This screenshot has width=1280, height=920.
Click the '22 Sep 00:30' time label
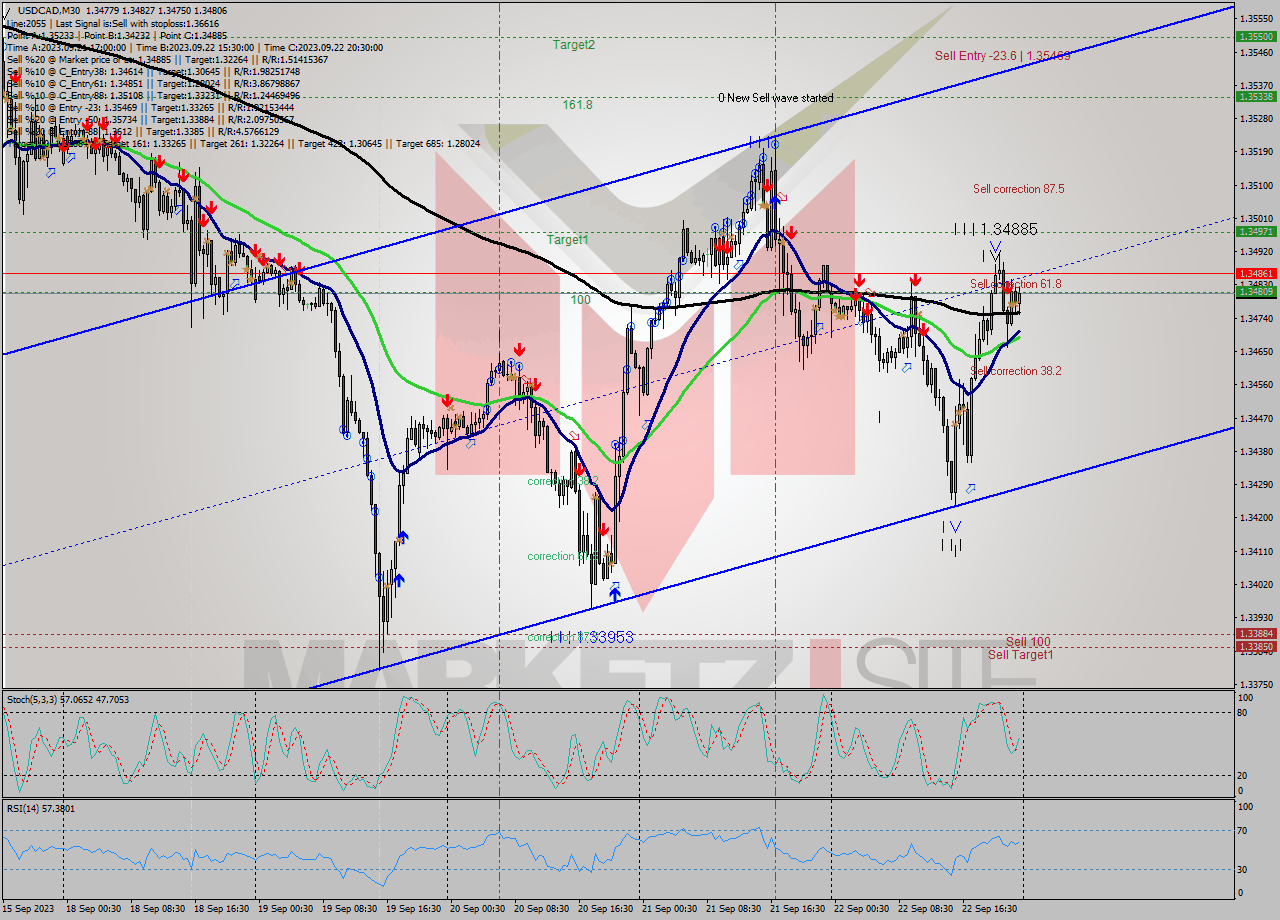(x=860, y=909)
